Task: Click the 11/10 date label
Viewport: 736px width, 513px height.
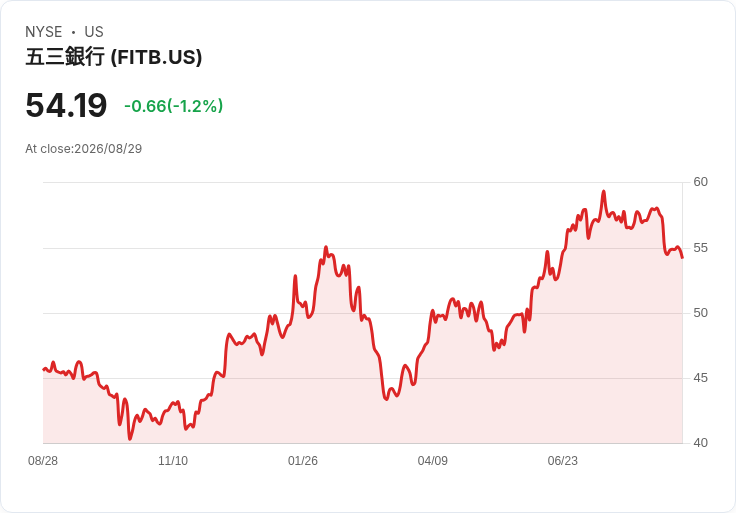Action: coord(173,461)
